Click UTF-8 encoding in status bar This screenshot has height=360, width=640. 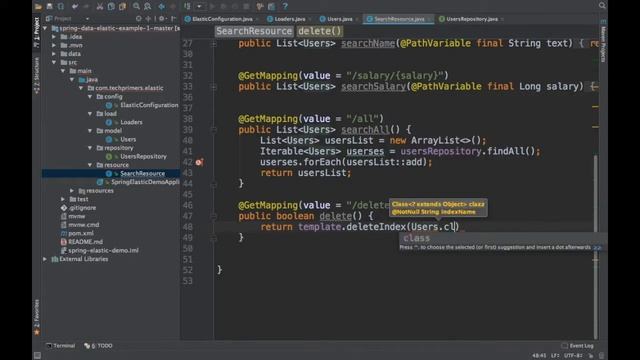[573, 356]
